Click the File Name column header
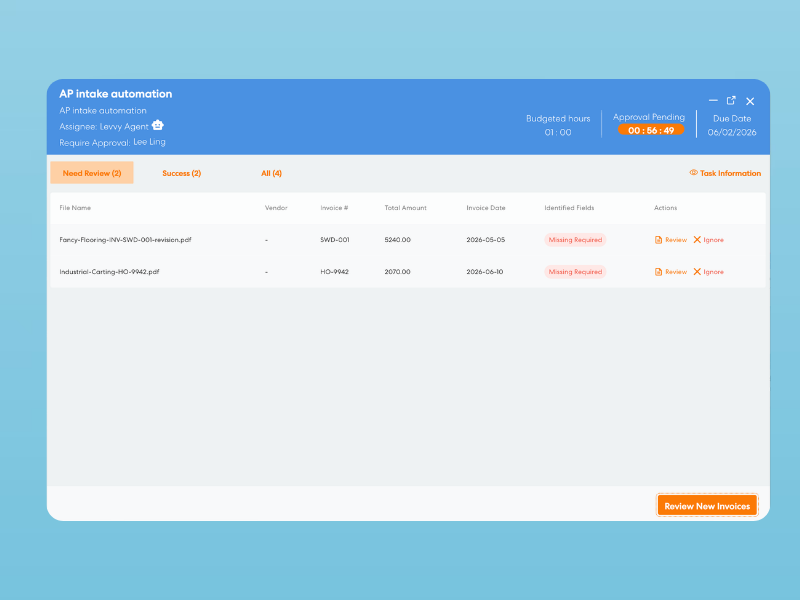Image resolution: width=800 pixels, height=600 pixels. 75,208
